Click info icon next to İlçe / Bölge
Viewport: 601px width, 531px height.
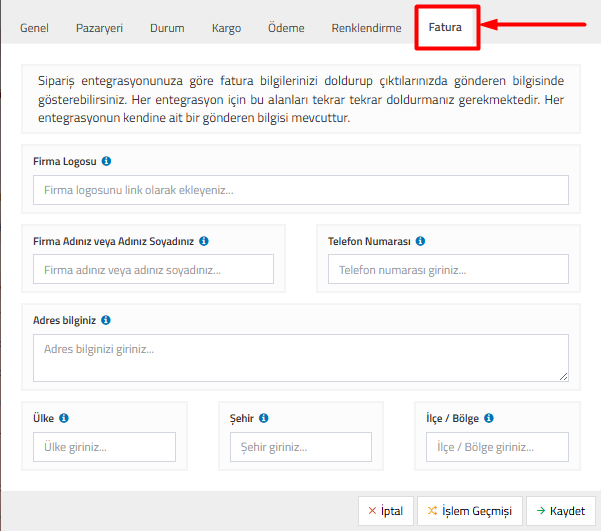pos(490,419)
